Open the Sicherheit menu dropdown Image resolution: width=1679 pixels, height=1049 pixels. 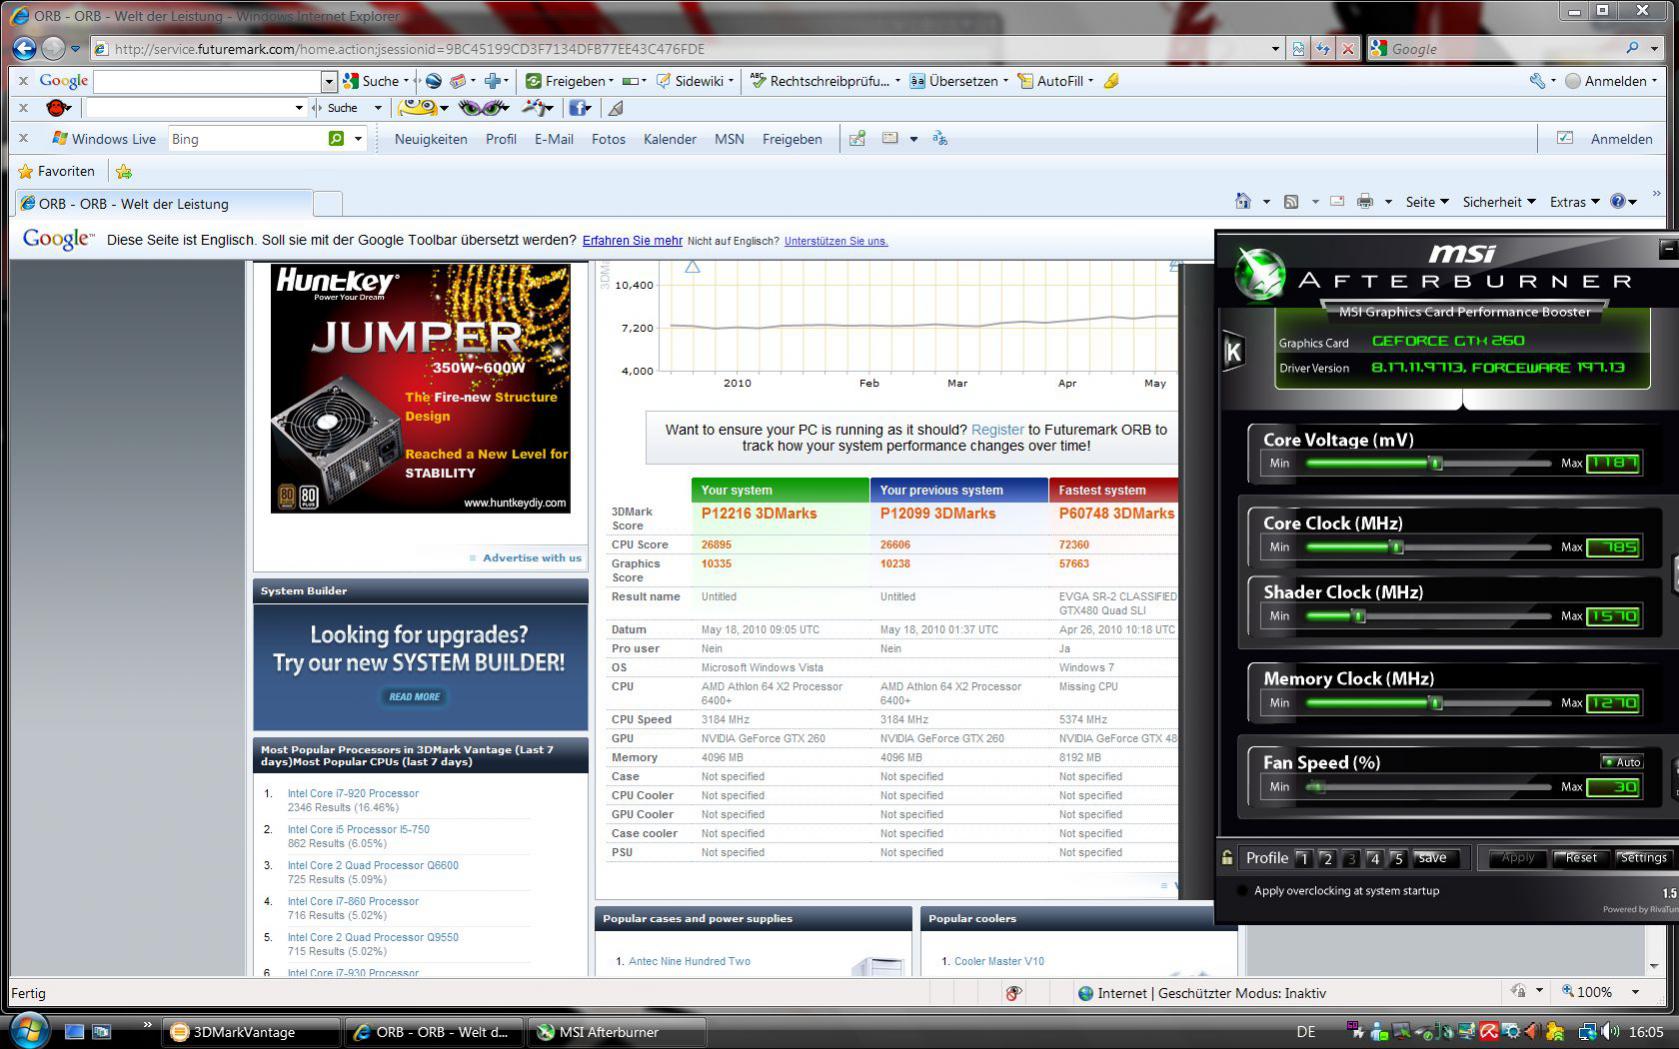coord(1498,202)
